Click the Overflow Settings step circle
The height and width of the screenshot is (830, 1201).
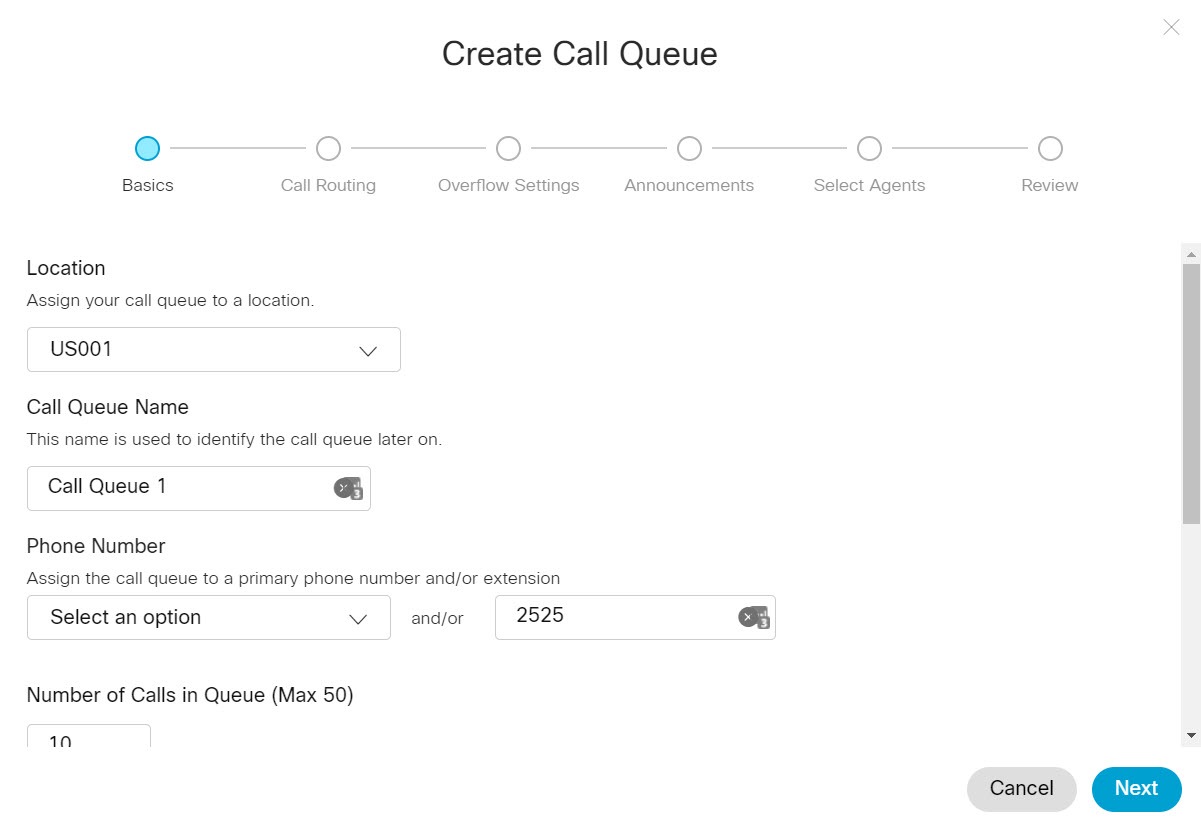508,147
